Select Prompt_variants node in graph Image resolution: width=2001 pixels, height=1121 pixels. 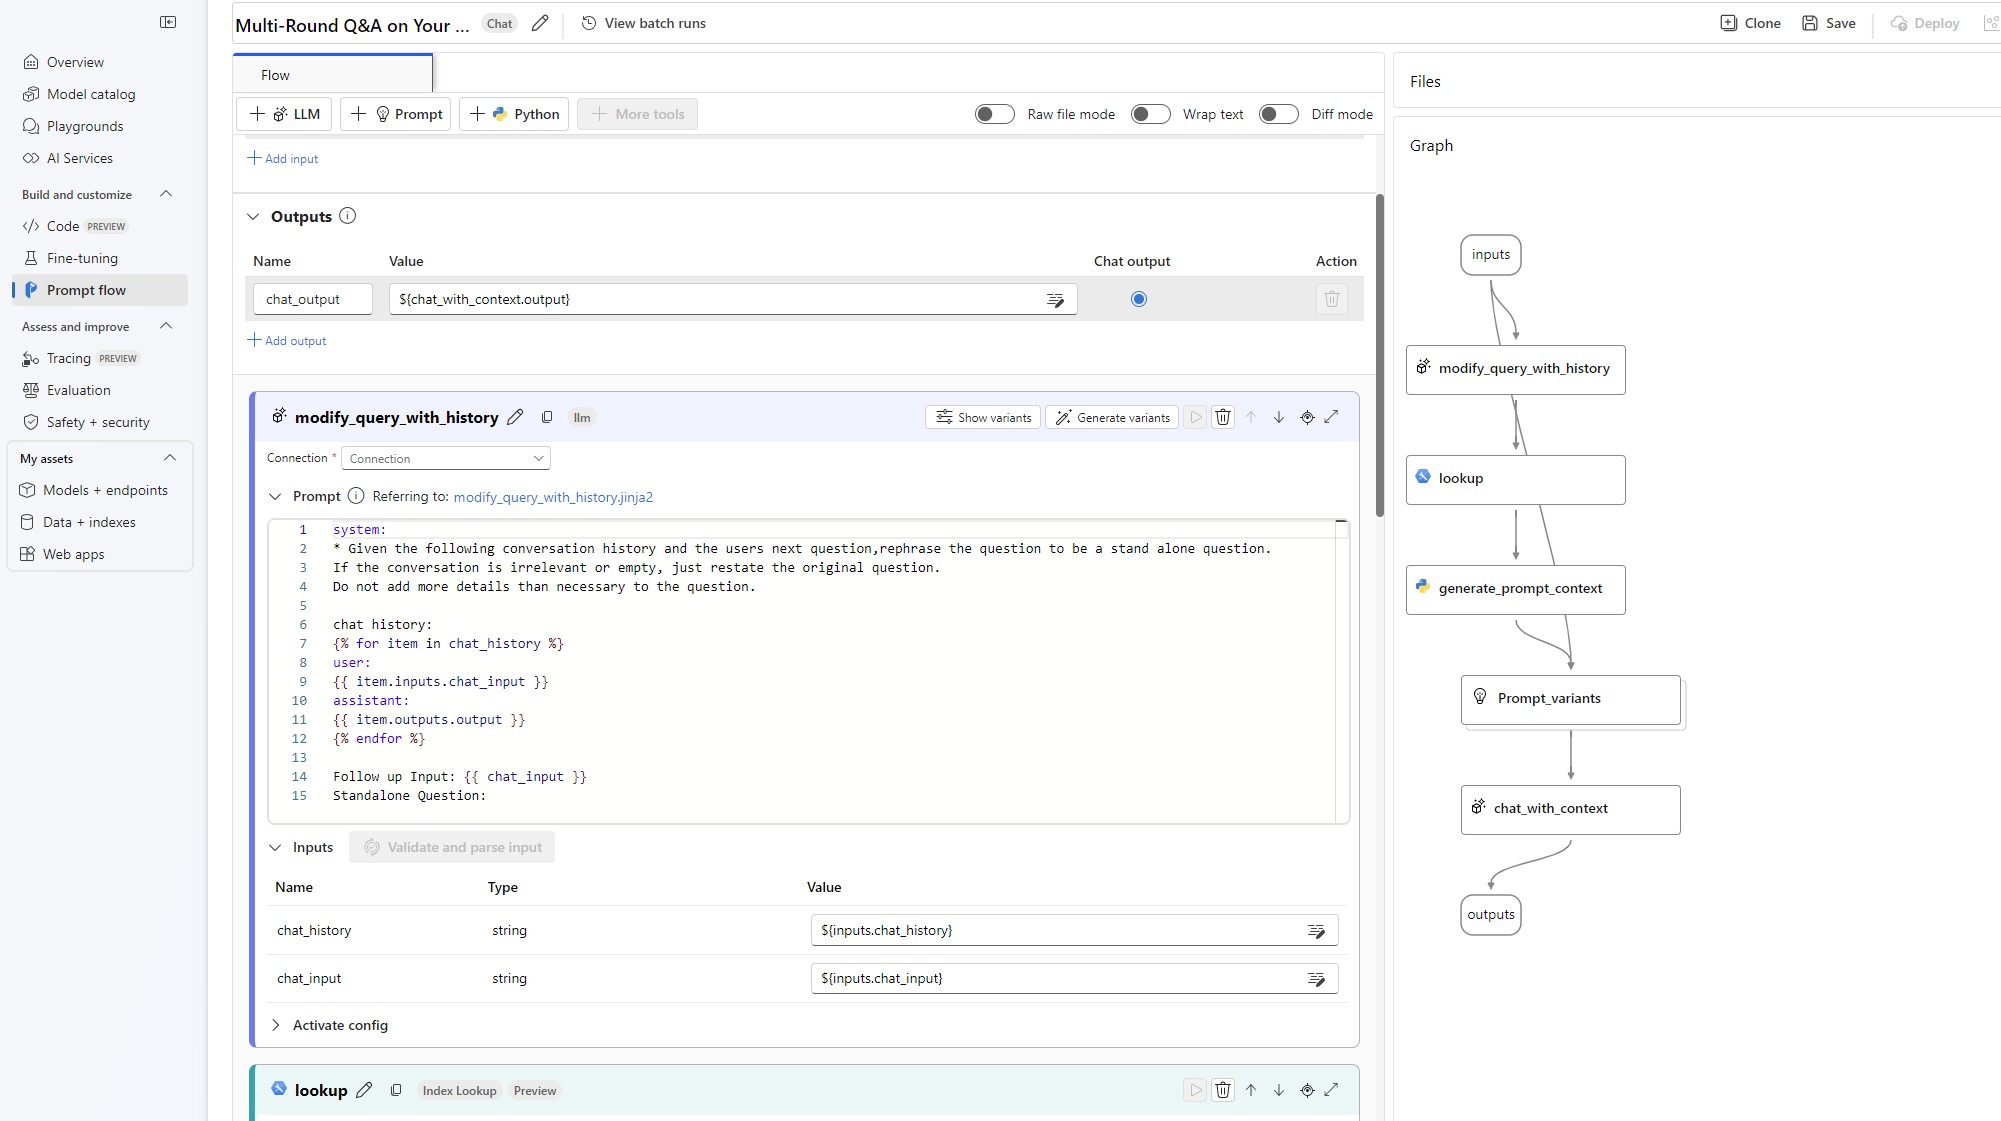[1571, 700]
